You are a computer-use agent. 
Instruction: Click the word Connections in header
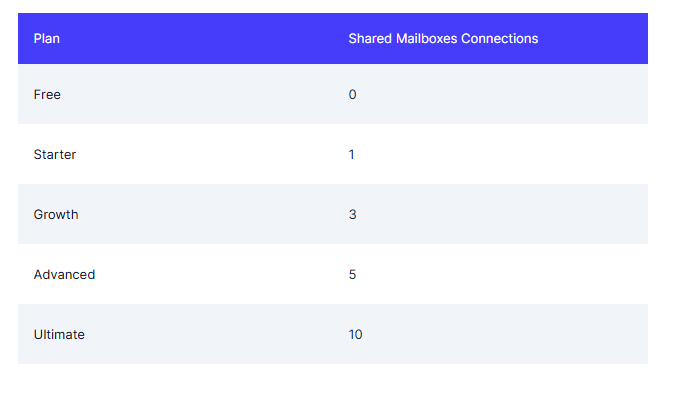pos(500,39)
